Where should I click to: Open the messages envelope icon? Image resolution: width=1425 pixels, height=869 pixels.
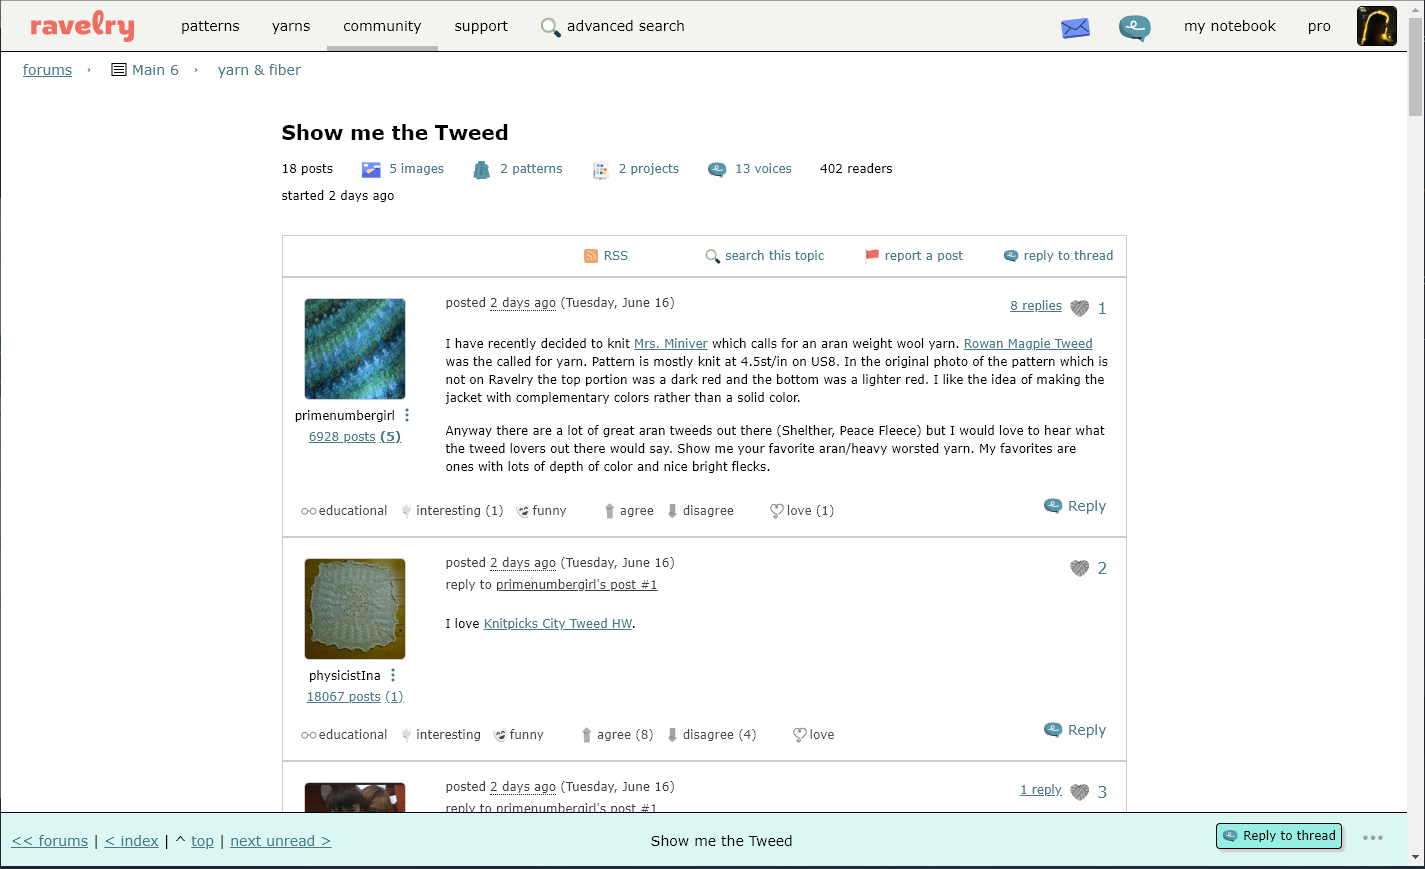click(x=1075, y=27)
